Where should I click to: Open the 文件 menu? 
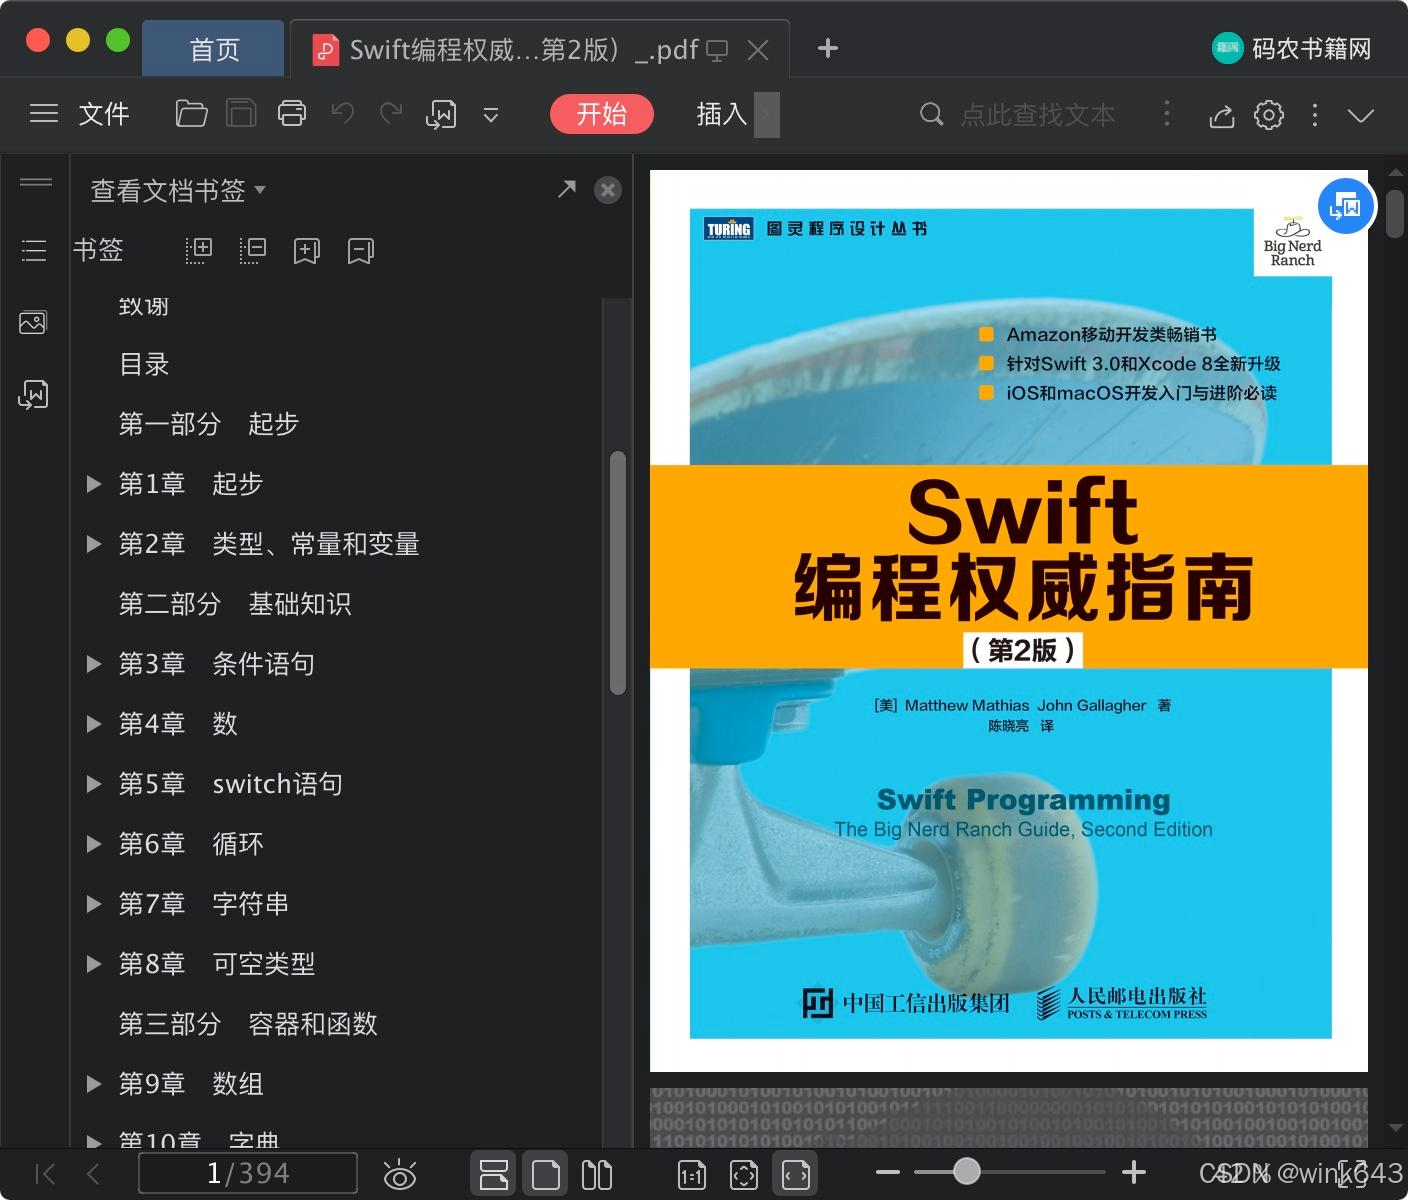pos(104,114)
